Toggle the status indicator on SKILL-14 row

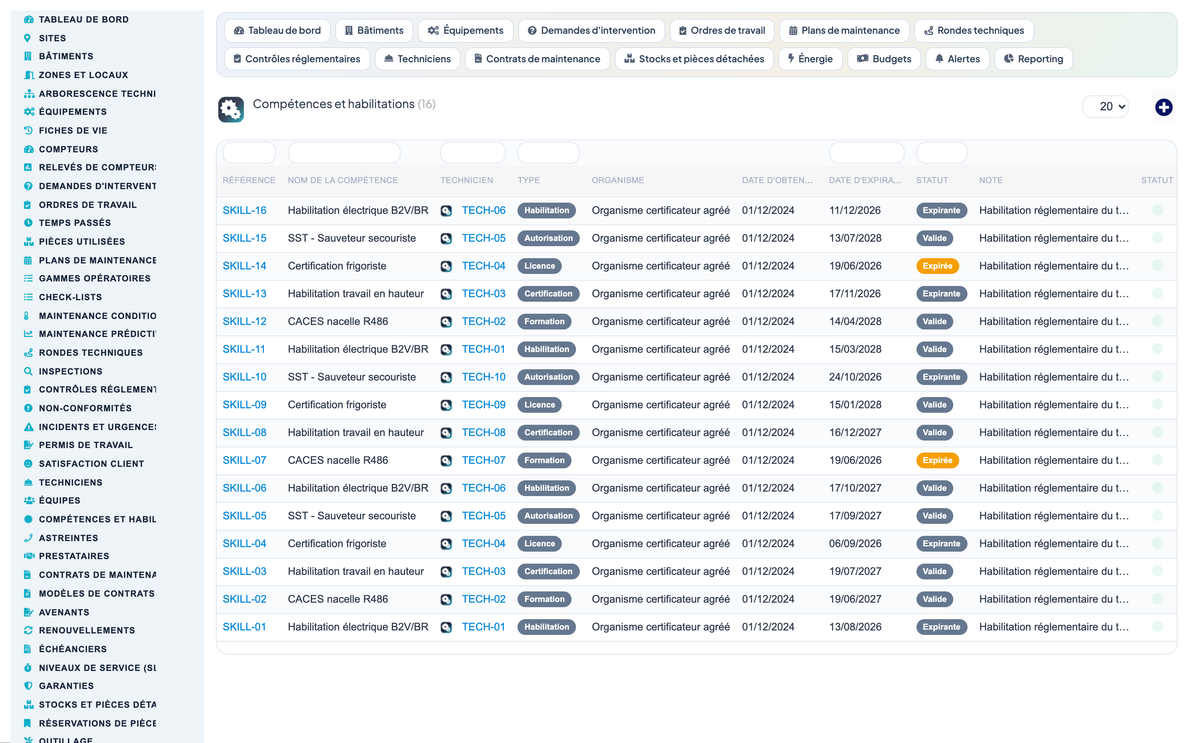1157,266
